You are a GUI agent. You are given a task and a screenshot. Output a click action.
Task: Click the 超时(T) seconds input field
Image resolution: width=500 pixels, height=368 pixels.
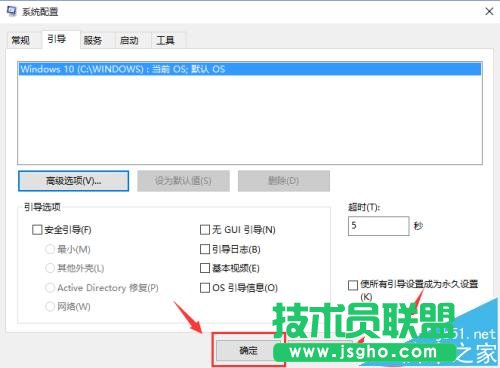pos(378,226)
